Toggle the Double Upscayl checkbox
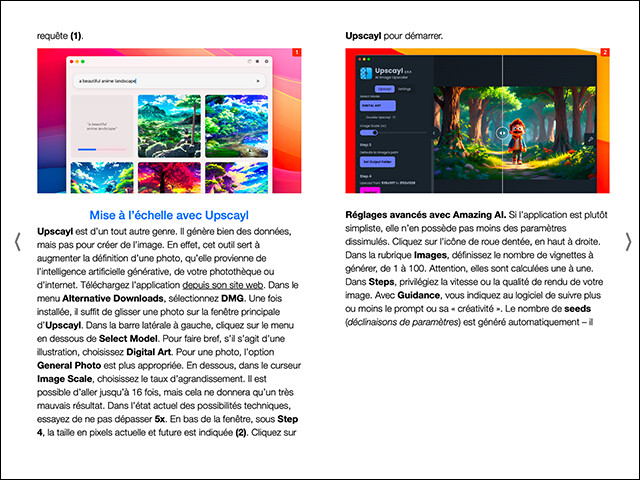Screen dimensions: 640x480 pos(363,118)
